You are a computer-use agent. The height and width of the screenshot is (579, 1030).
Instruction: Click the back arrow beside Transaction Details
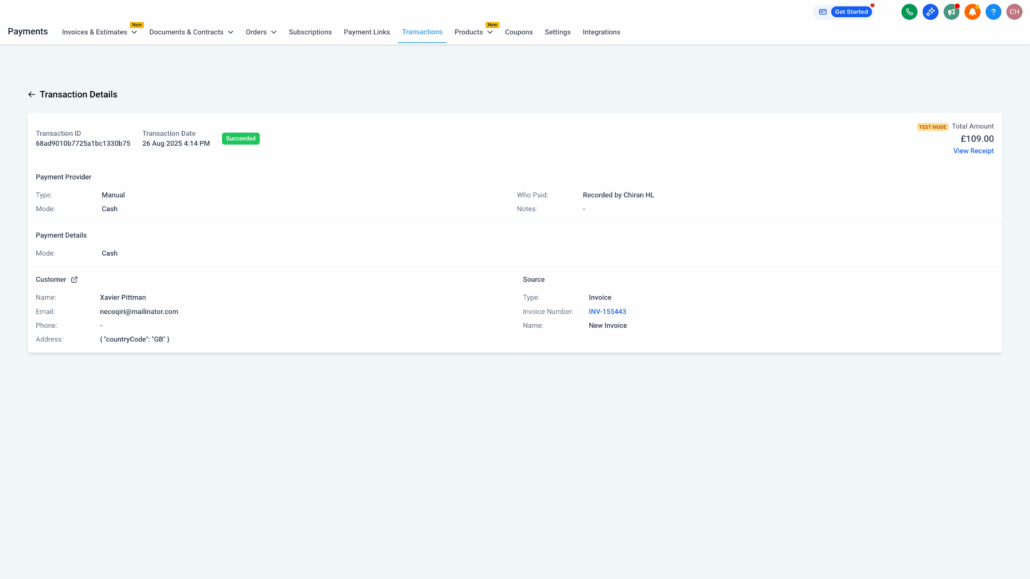(x=31, y=95)
